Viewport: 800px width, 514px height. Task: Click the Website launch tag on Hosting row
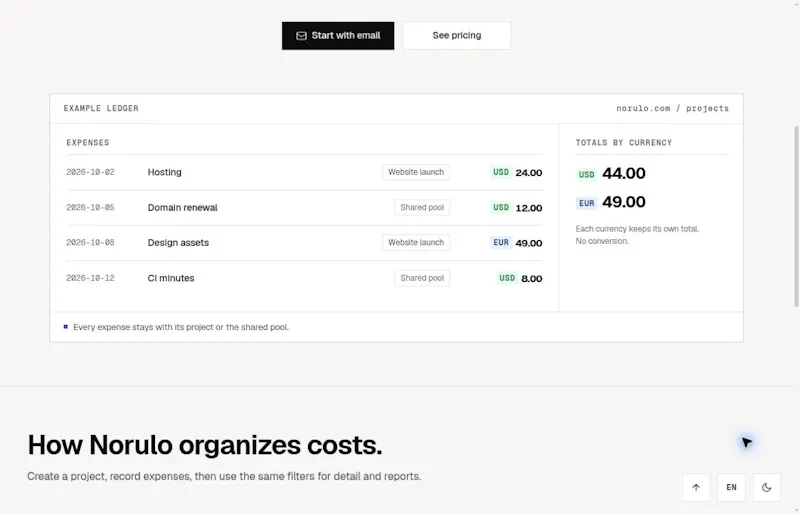click(416, 172)
